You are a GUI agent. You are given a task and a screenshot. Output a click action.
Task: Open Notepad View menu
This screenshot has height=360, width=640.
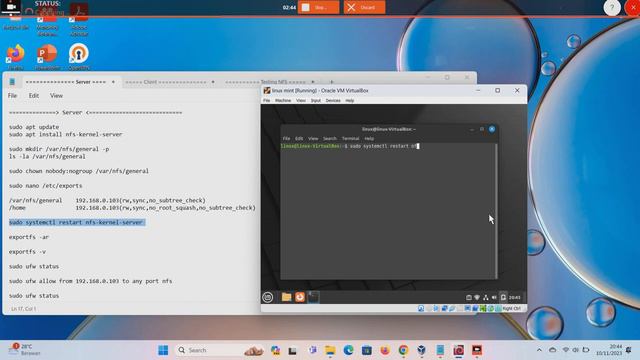[56, 96]
